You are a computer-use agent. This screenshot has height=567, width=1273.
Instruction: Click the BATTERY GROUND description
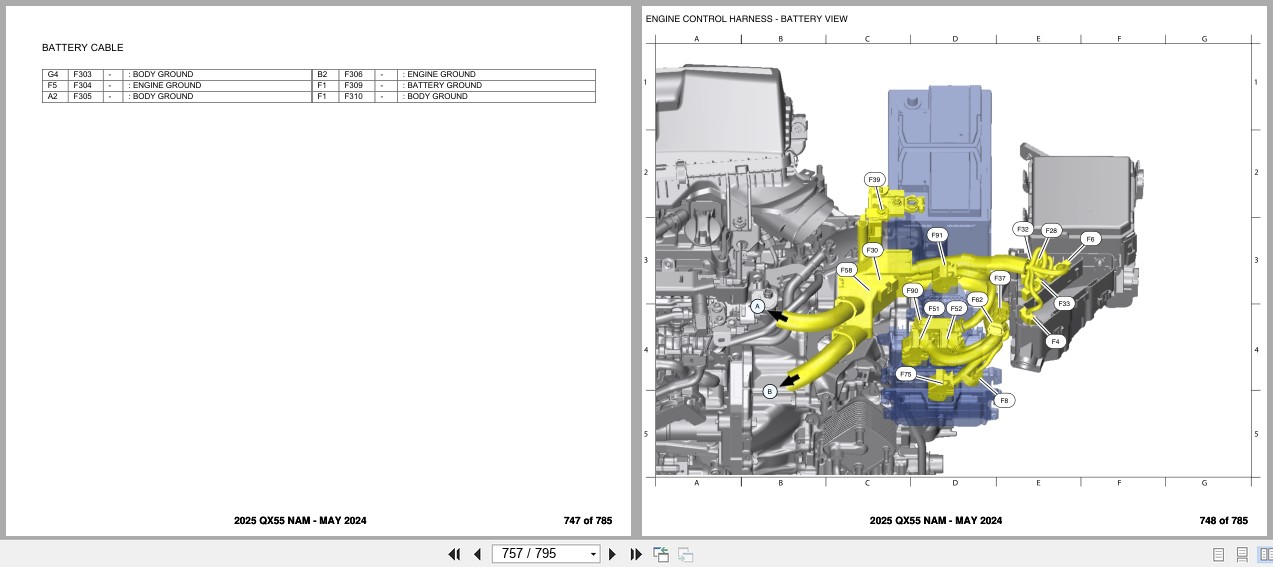coord(443,85)
